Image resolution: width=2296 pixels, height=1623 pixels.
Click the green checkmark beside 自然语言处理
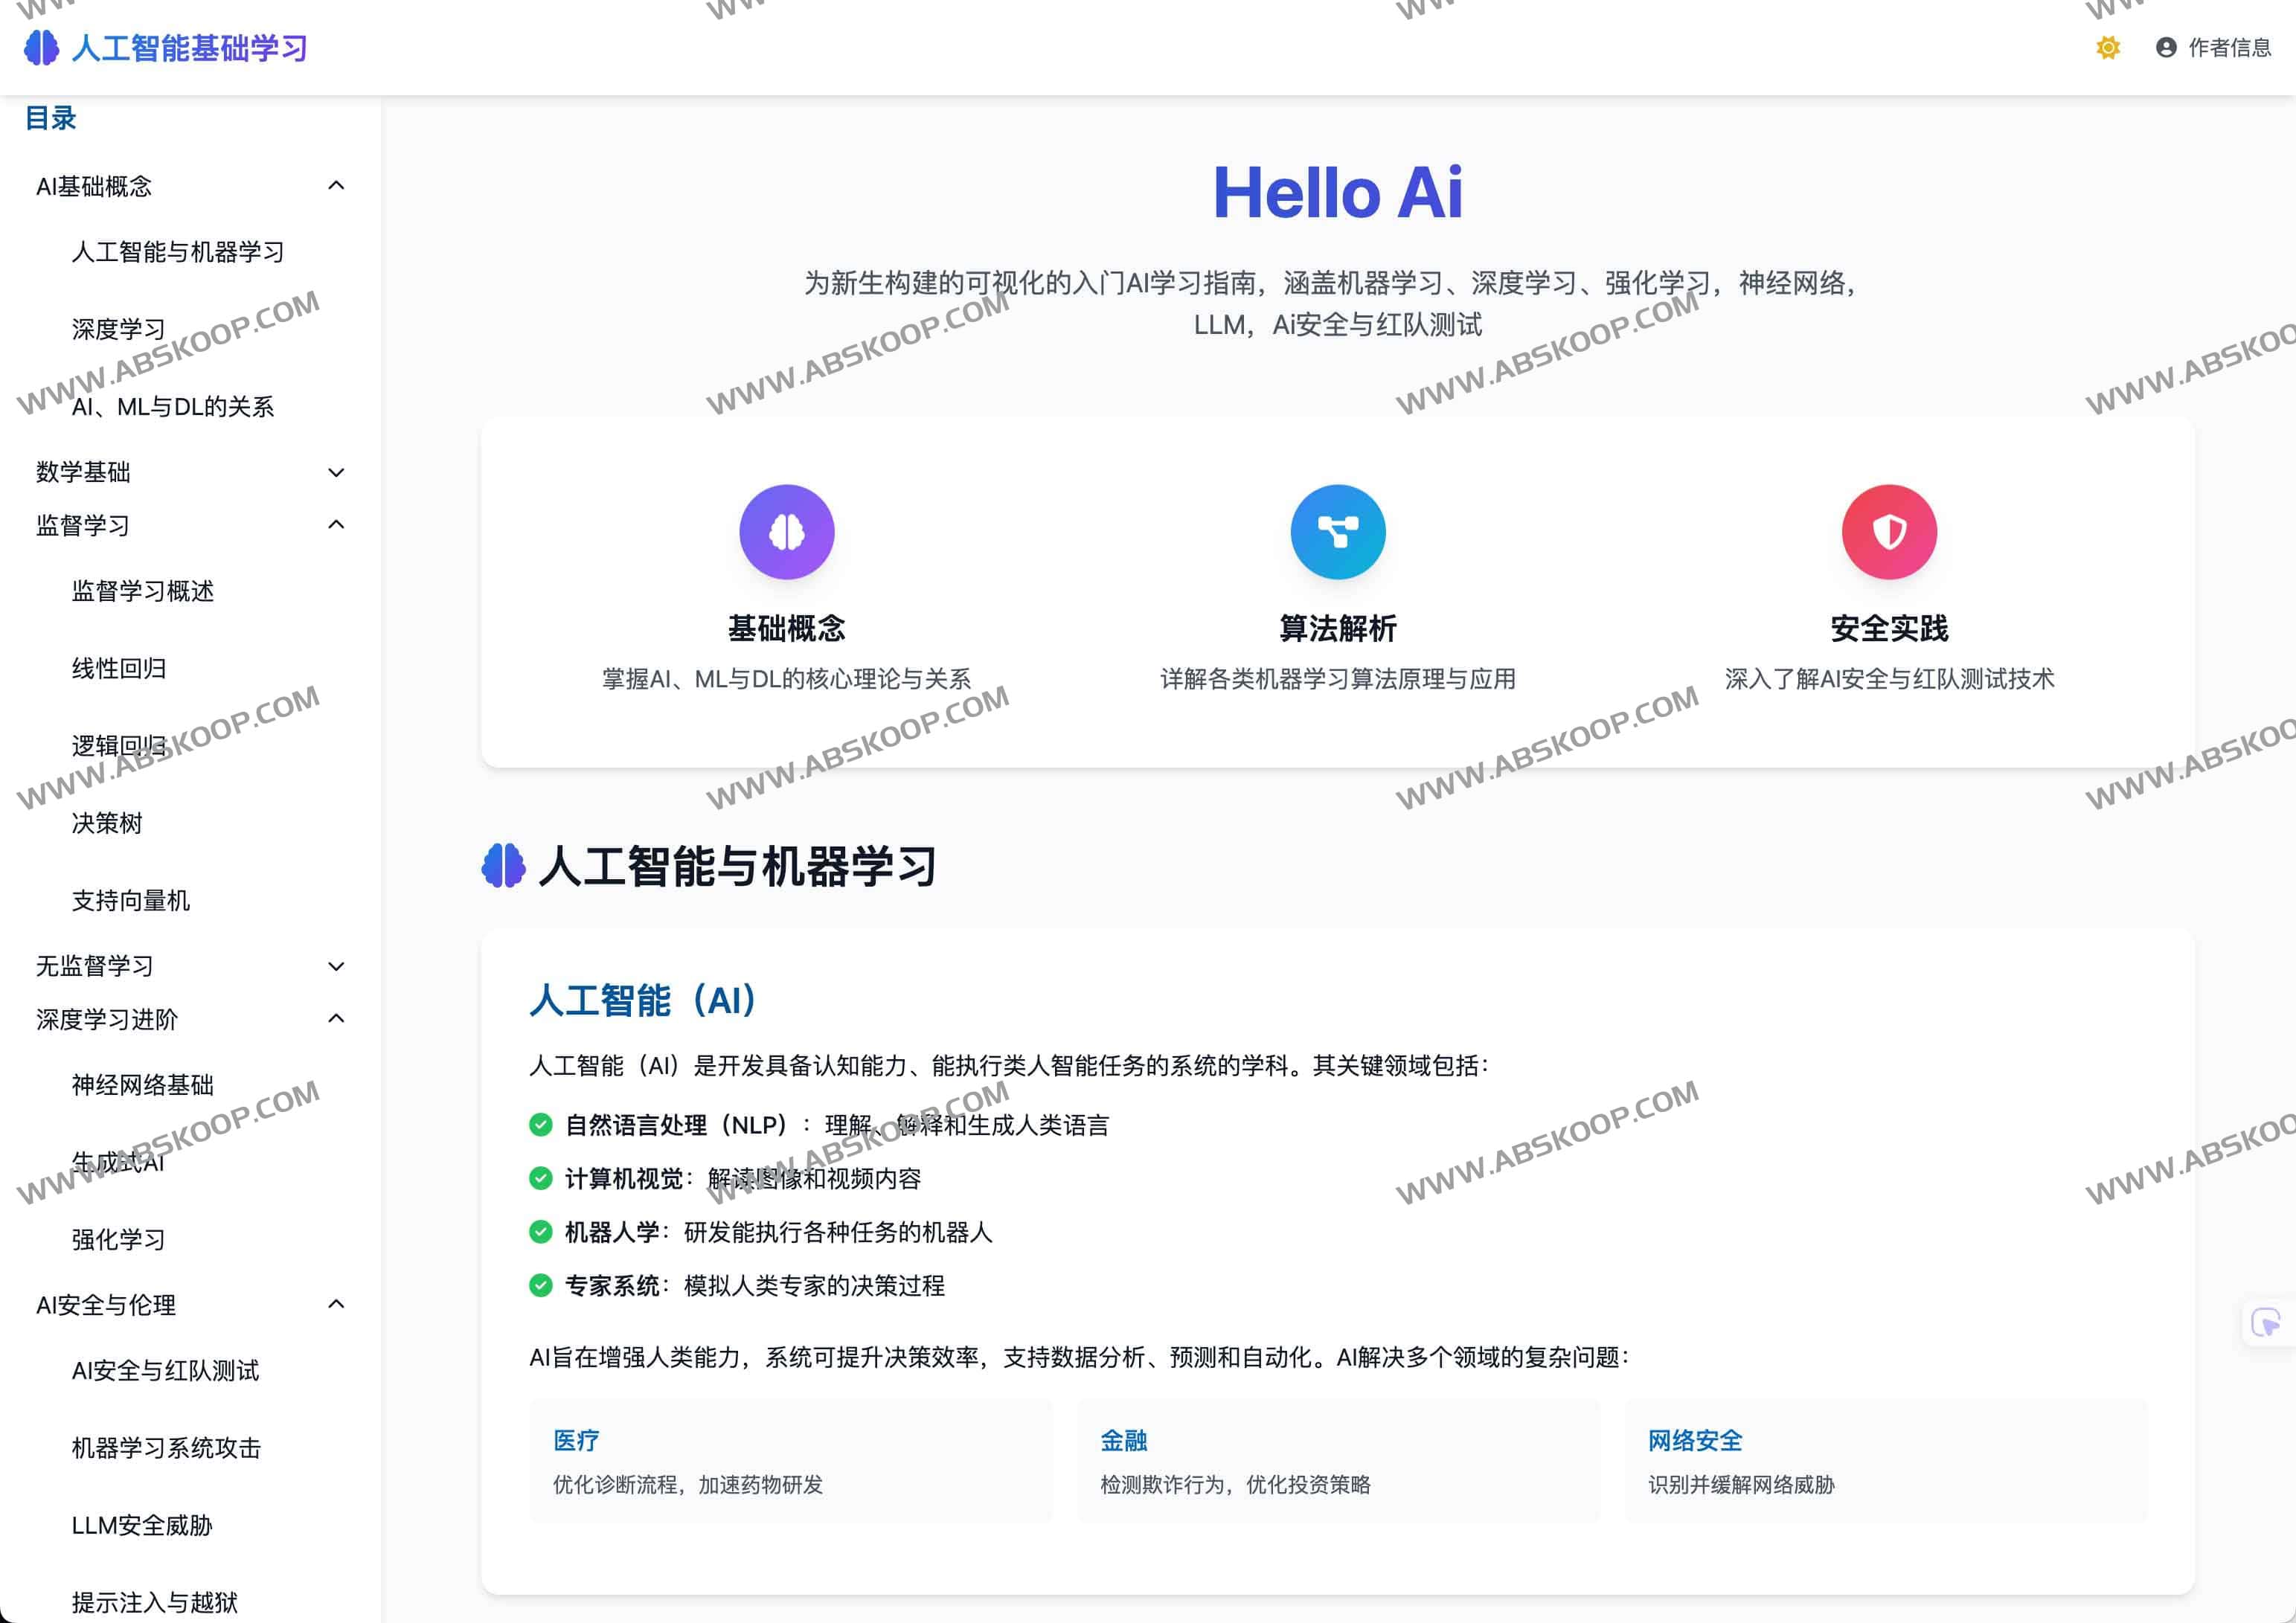[540, 1125]
